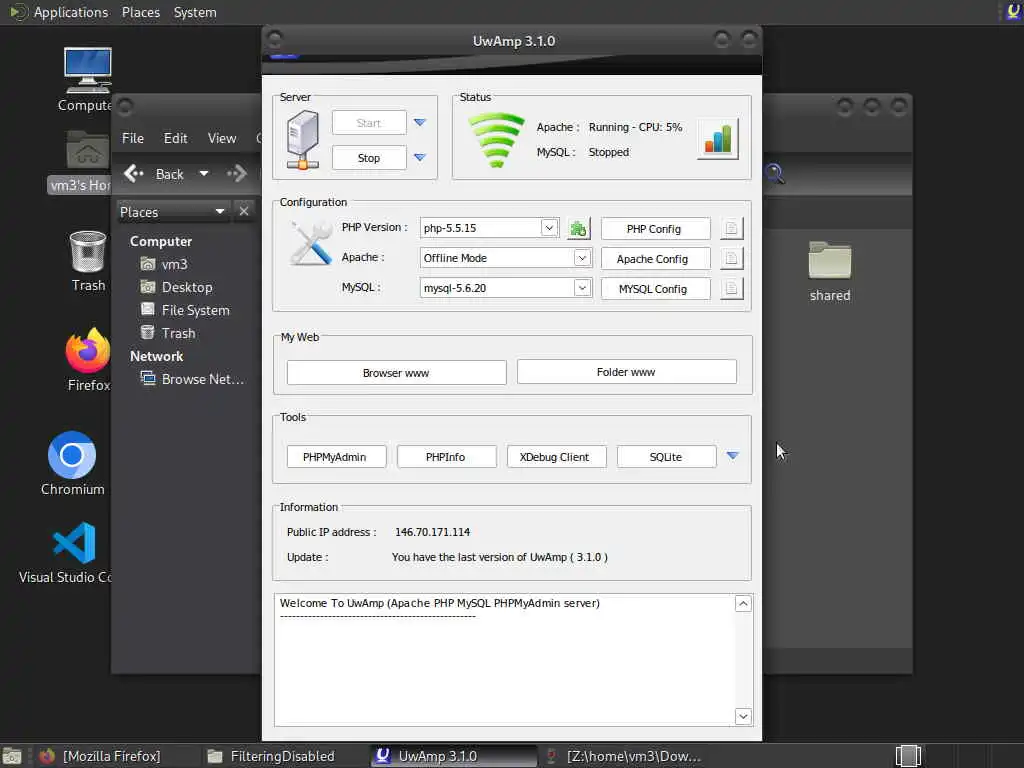Click the disabled Start server button
Screen dimensions: 1024x768
[x=369, y=123]
